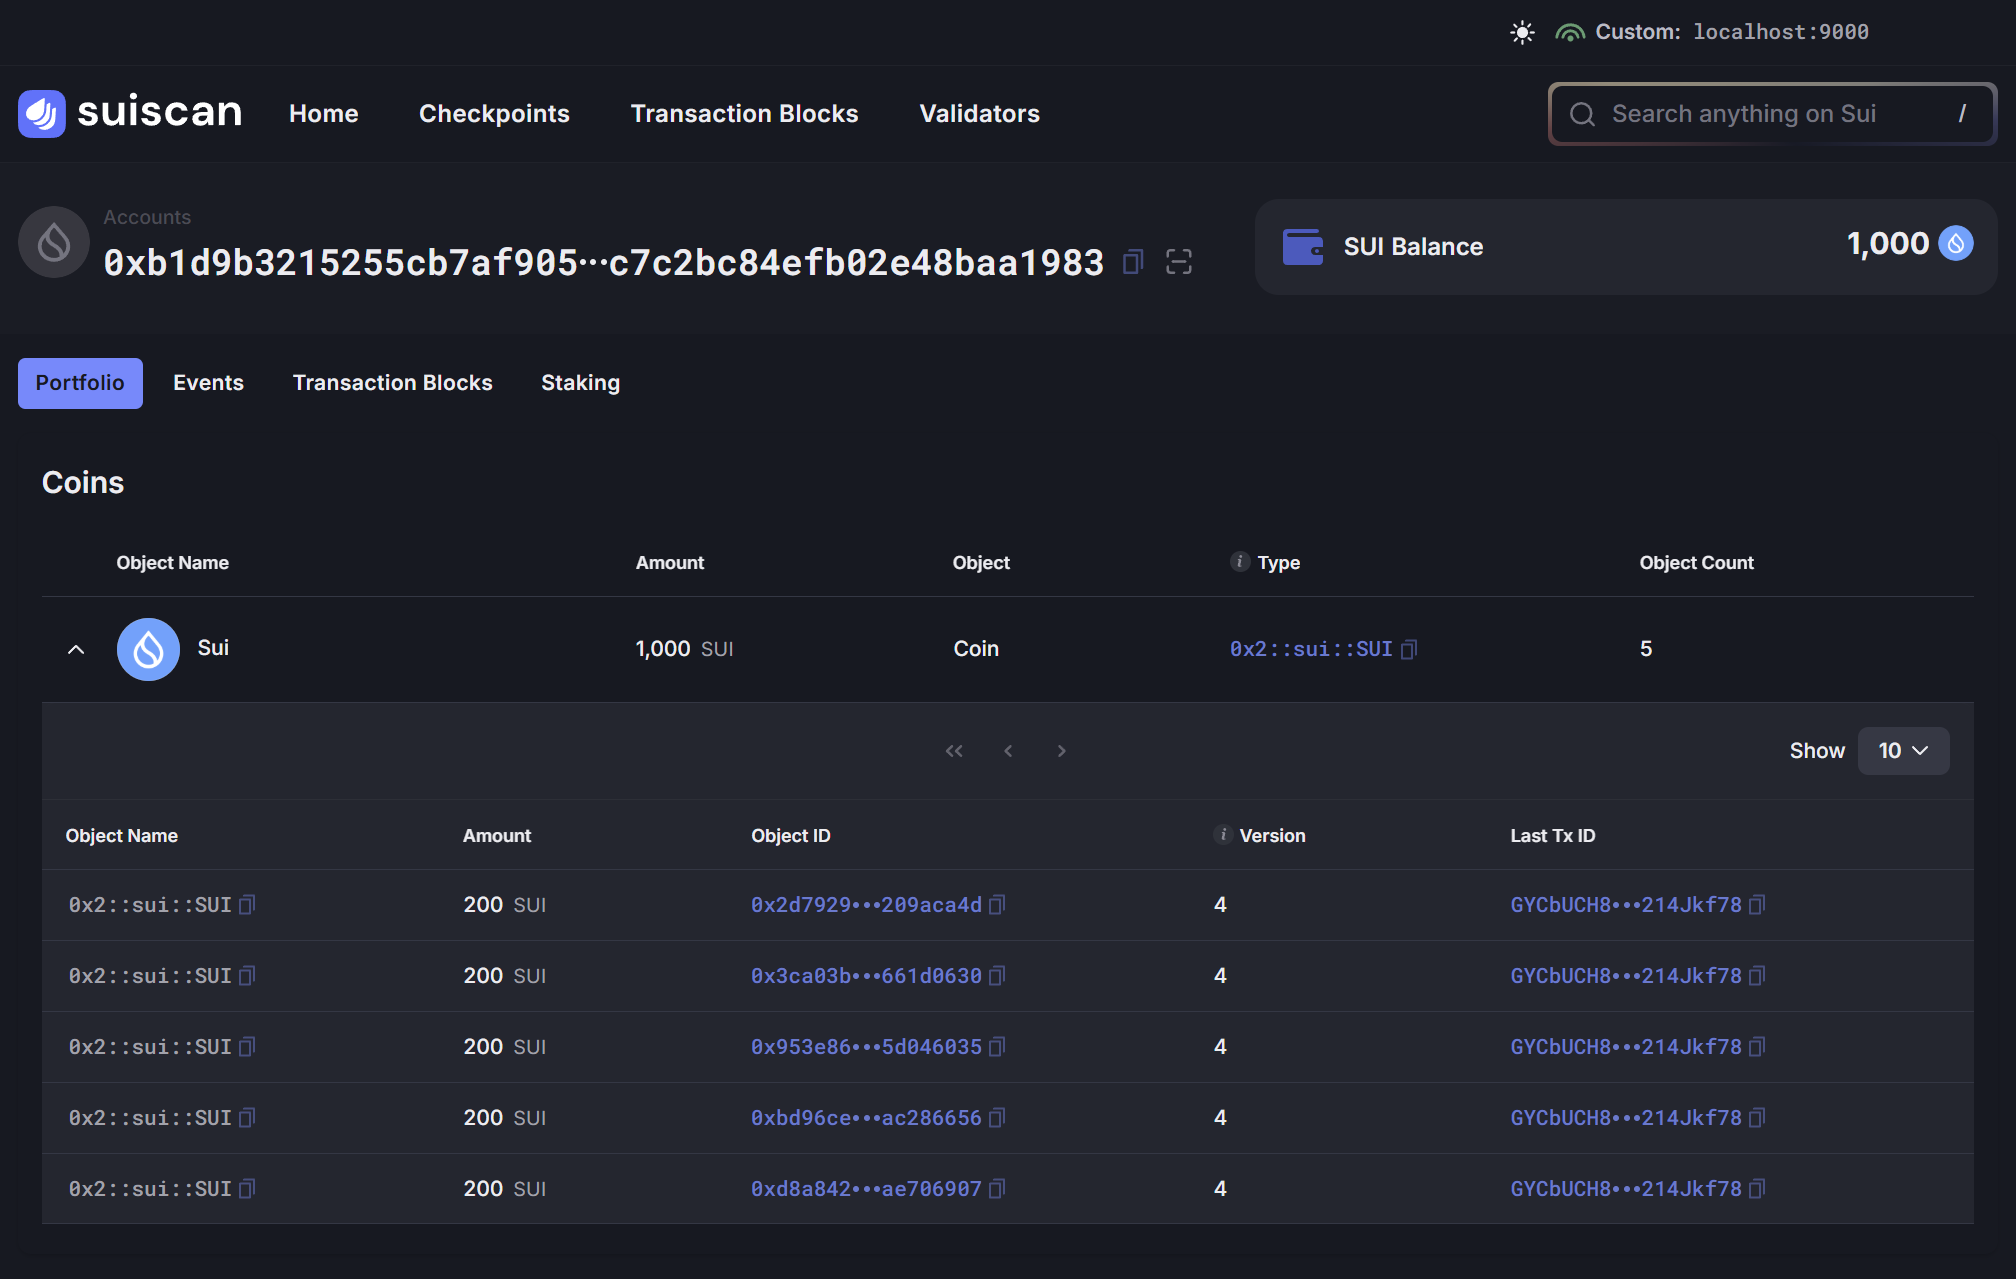2016x1279 pixels.
Task: Click the Sui coin logo swatch
Action: pos(148,649)
